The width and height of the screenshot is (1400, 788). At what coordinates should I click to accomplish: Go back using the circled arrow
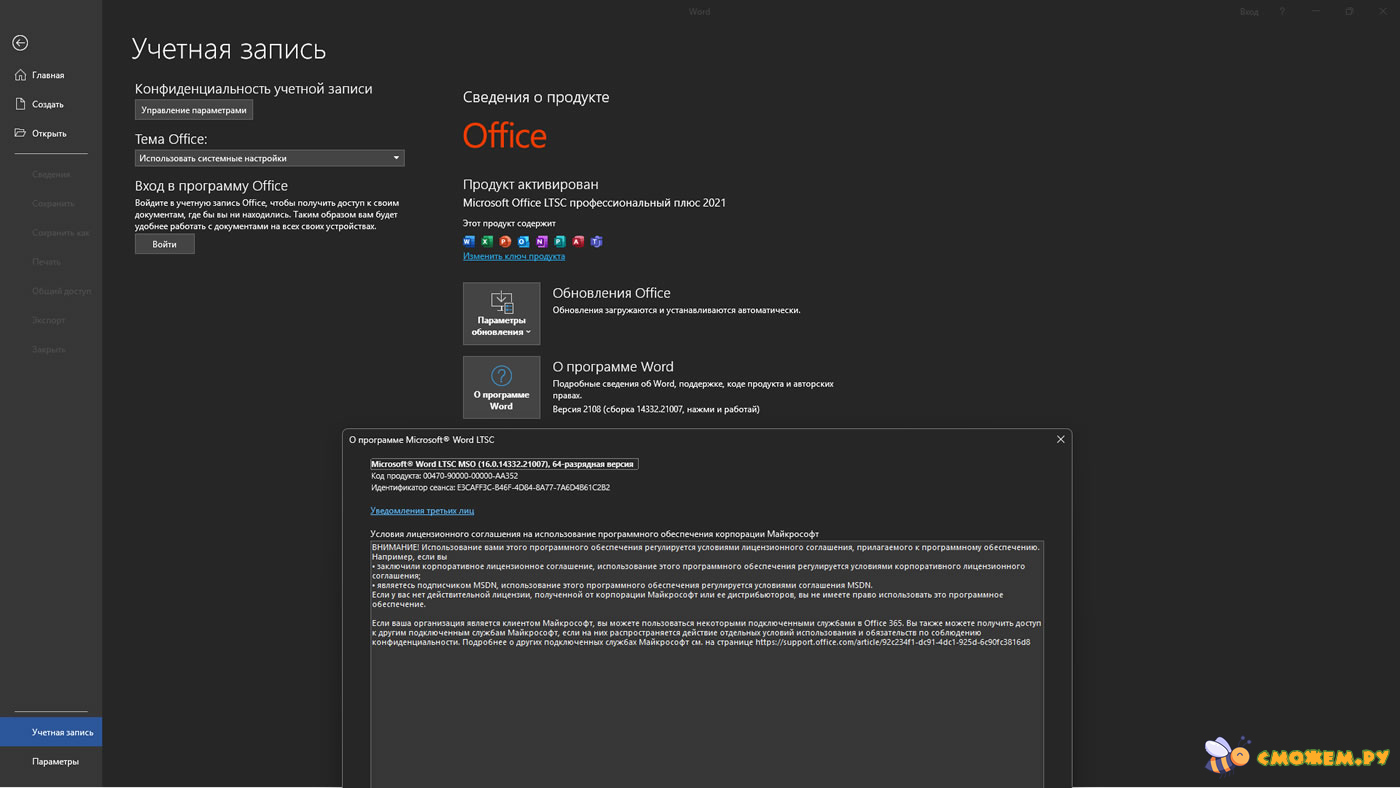[20, 43]
